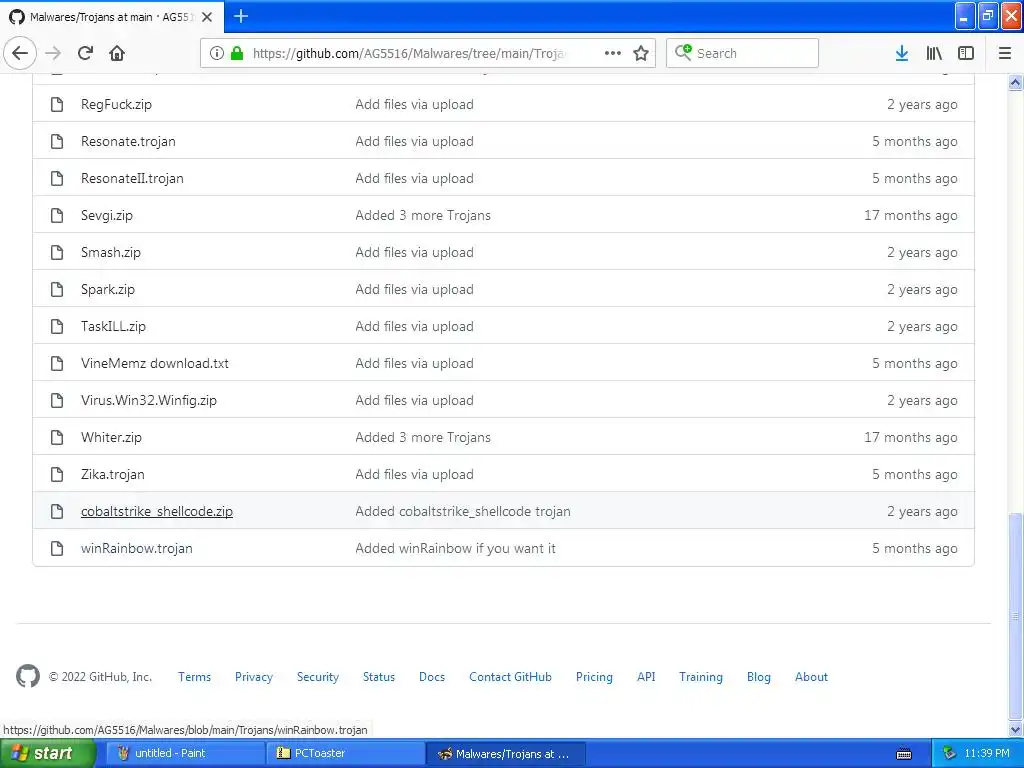
Task: Open the Privacy footer link
Action: [254, 677]
